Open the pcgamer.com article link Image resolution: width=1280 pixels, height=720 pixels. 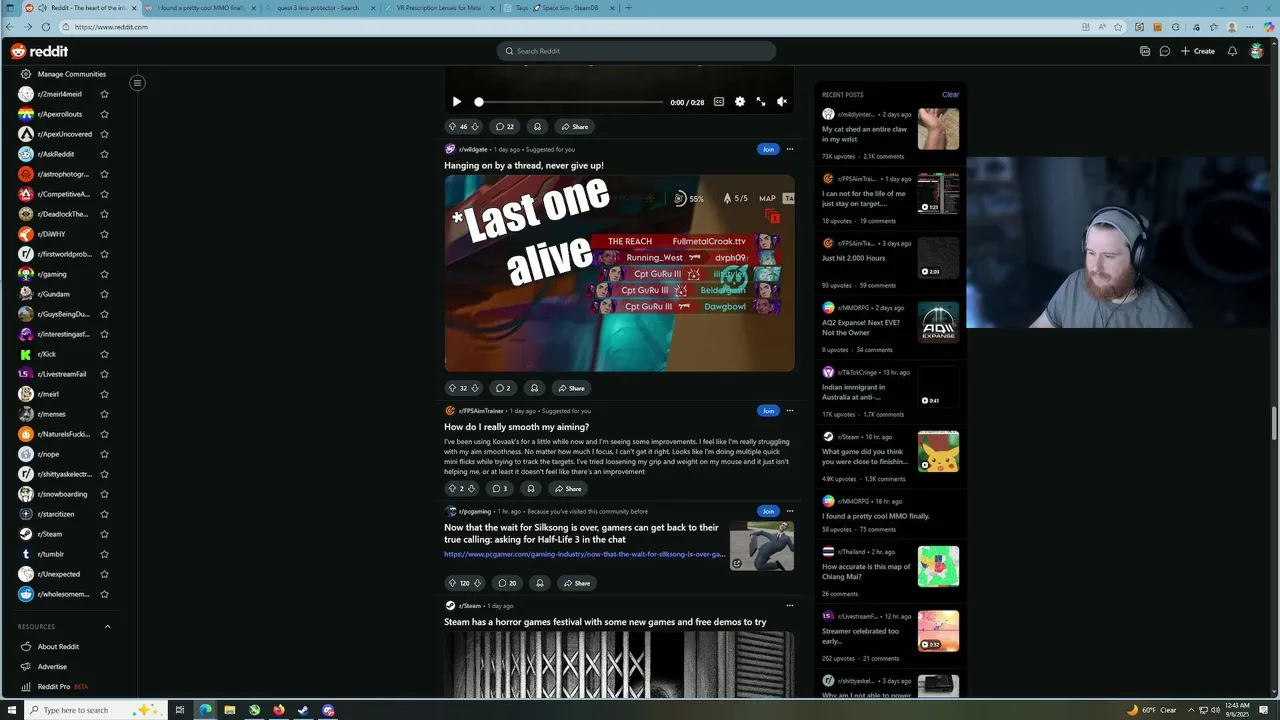584,554
